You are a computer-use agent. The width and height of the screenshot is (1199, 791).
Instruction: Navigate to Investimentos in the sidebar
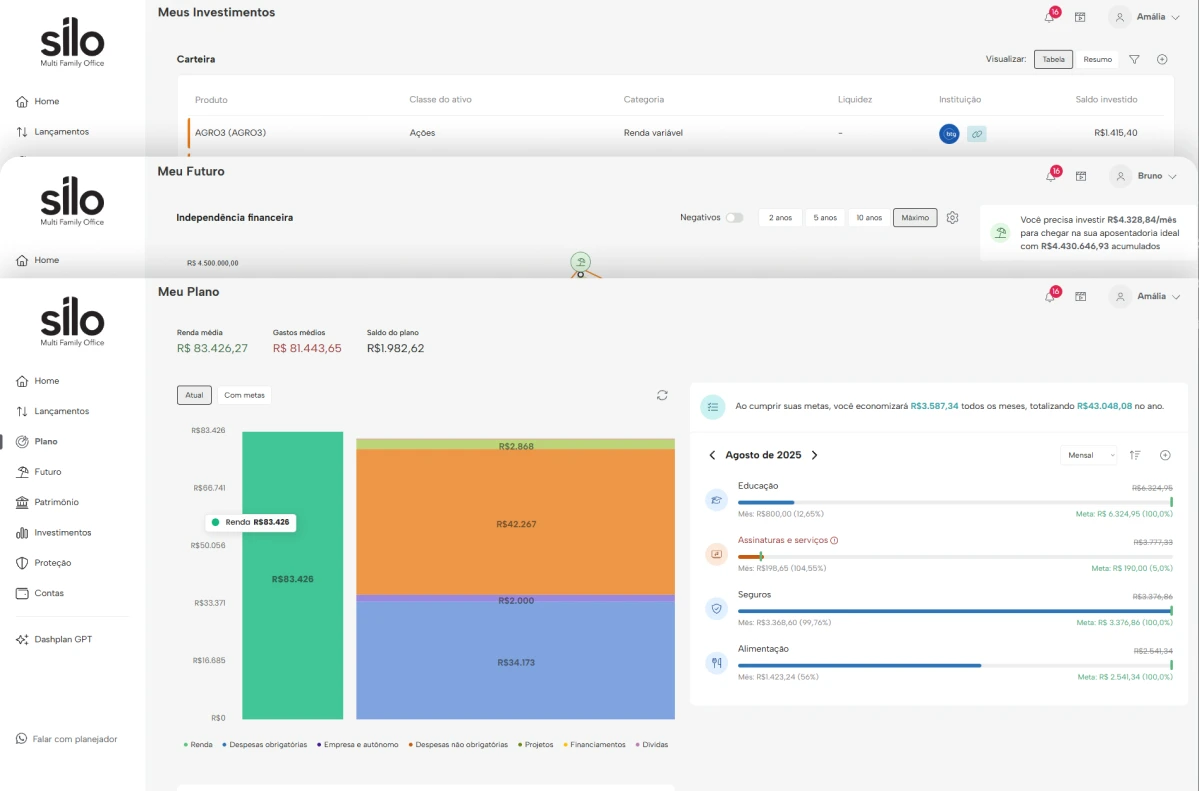pos(62,533)
